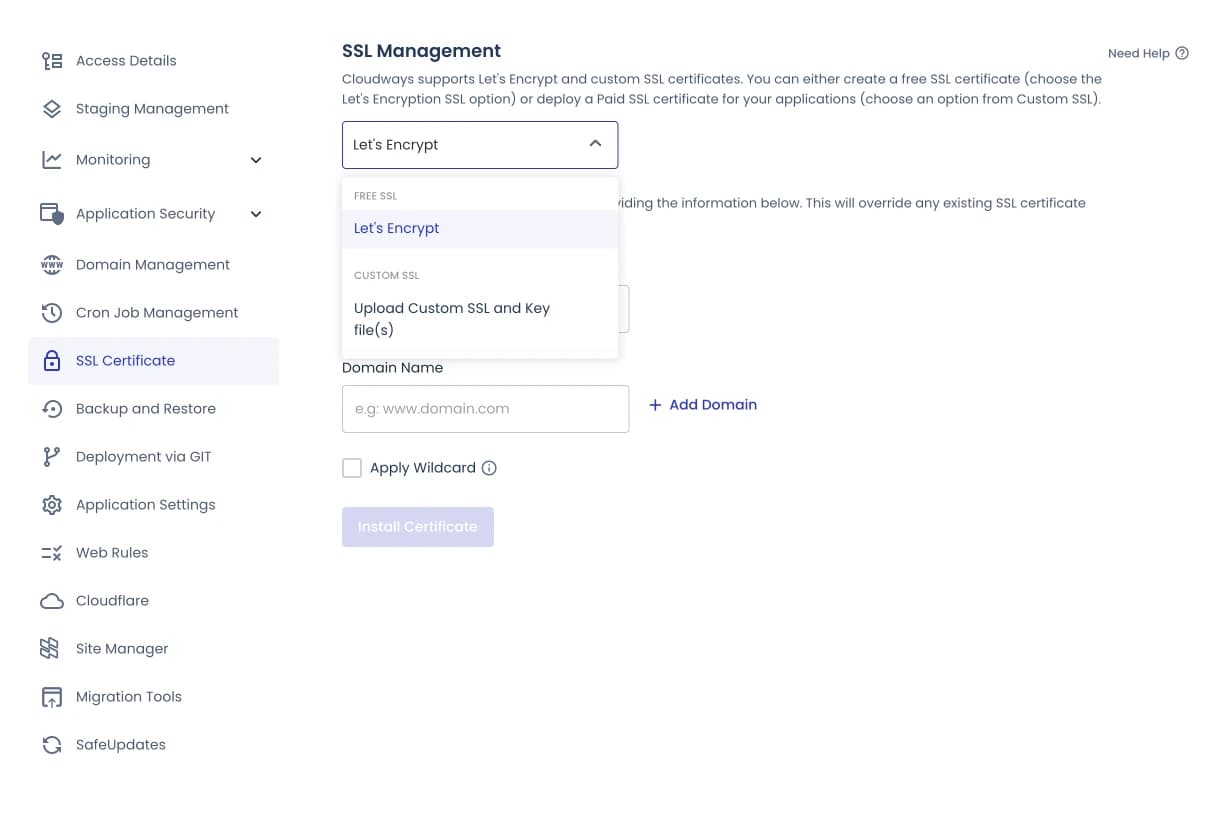Open Site Manager
This screenshot has height=837, width=1208.
pos(153,649)
